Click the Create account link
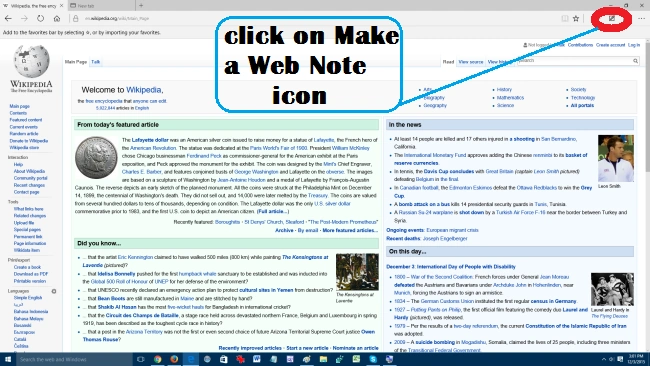 (x=610, y=45)
